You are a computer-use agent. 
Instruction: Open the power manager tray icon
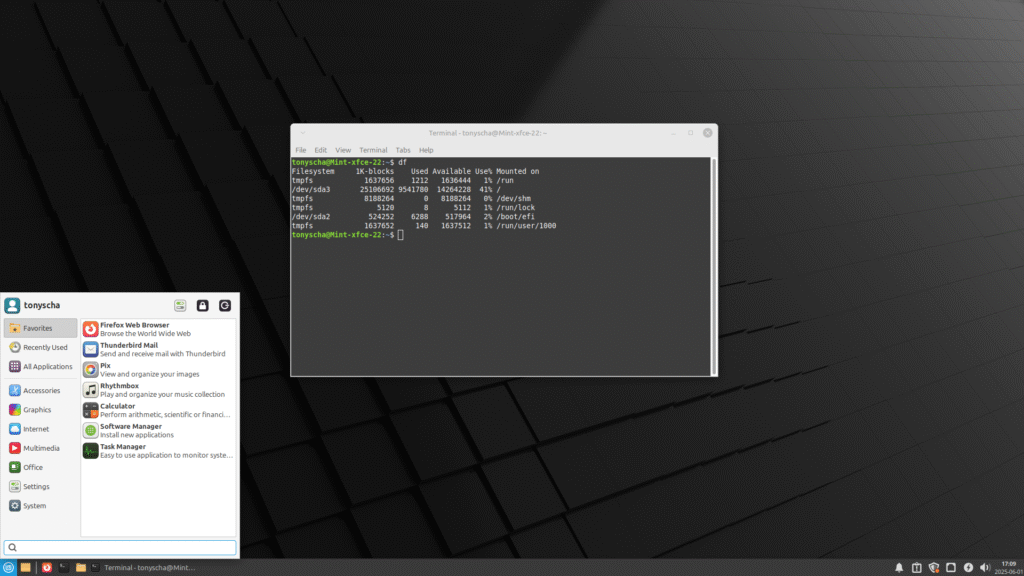[968, 568]
